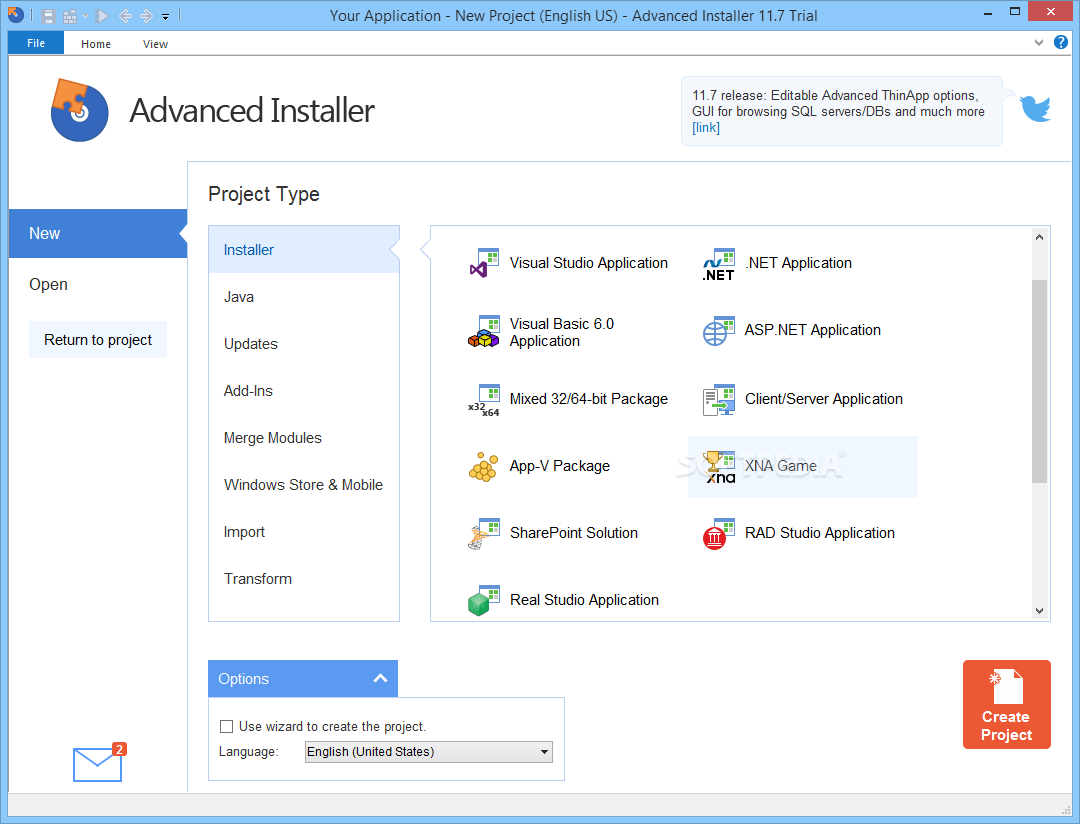1080x824 pixels.
Task: Switch to the Home ribbon tab
Action: (x=96, y=44)
